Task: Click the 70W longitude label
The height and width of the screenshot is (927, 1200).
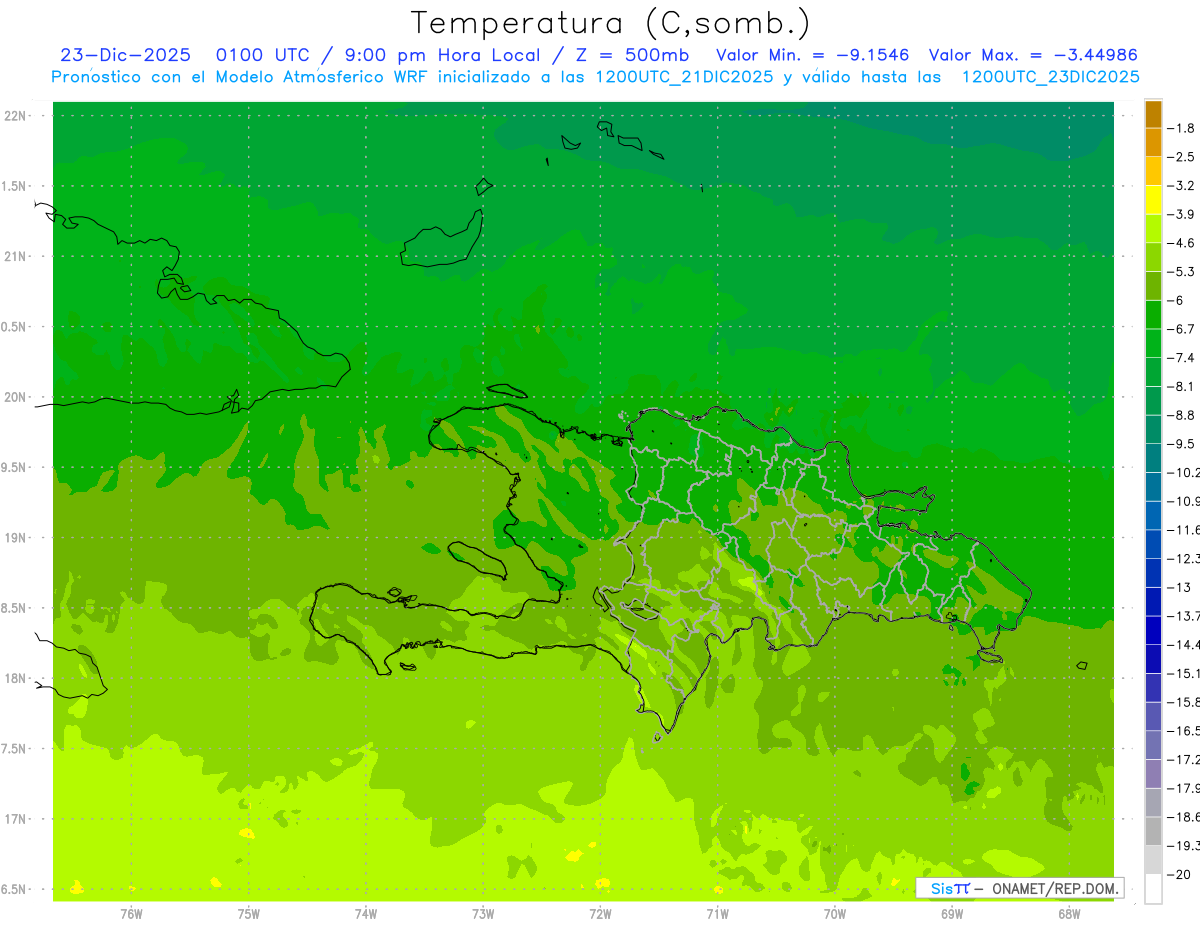Action: click(x=835, y=913)
